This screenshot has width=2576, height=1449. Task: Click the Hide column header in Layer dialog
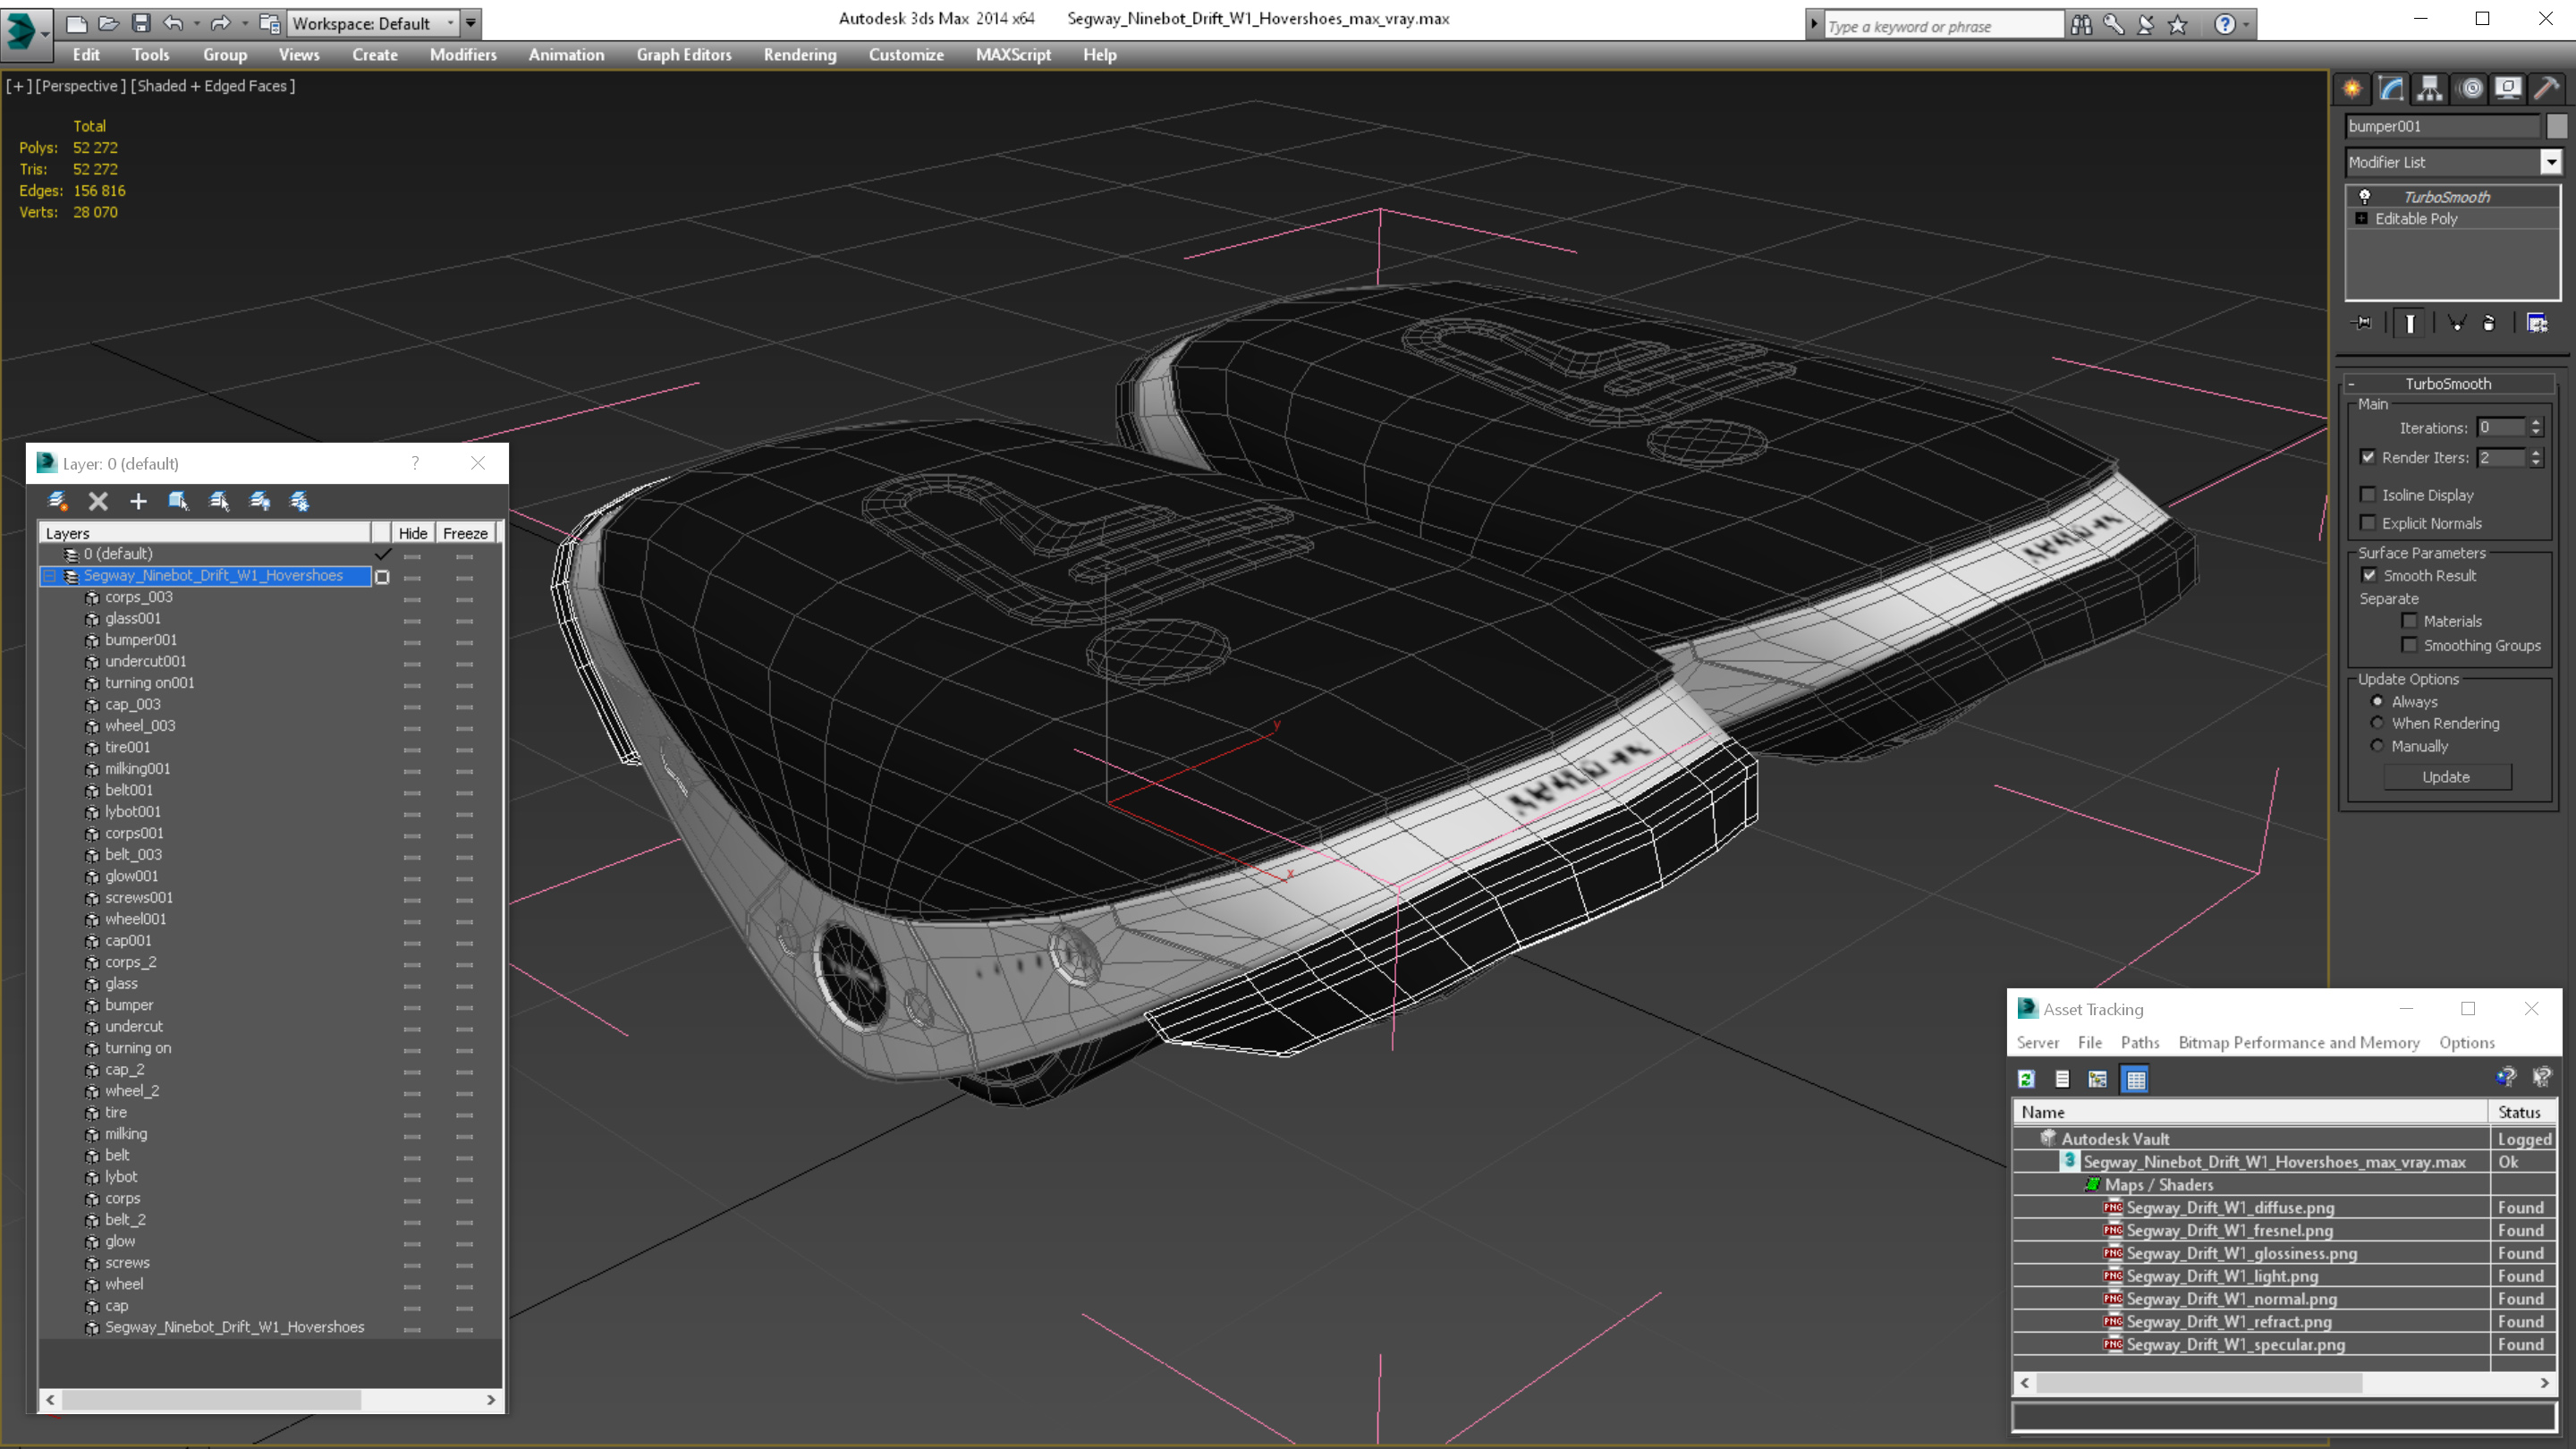pos(412,533)
